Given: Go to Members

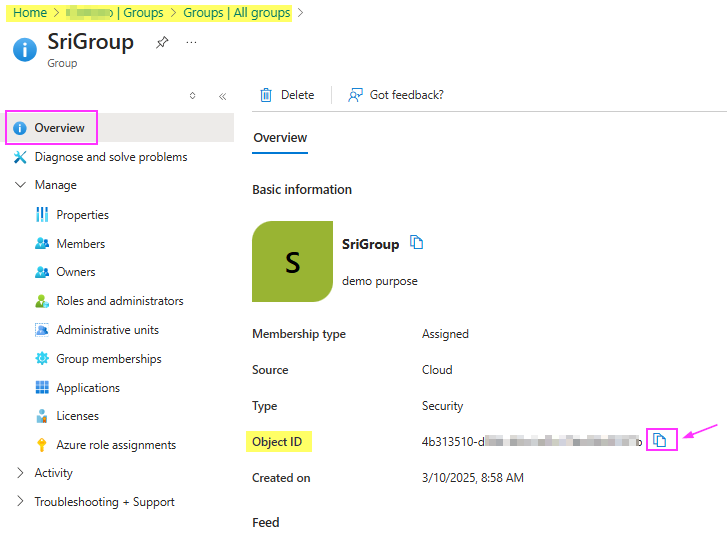Looking at the screenshot, I should point(81,243).
